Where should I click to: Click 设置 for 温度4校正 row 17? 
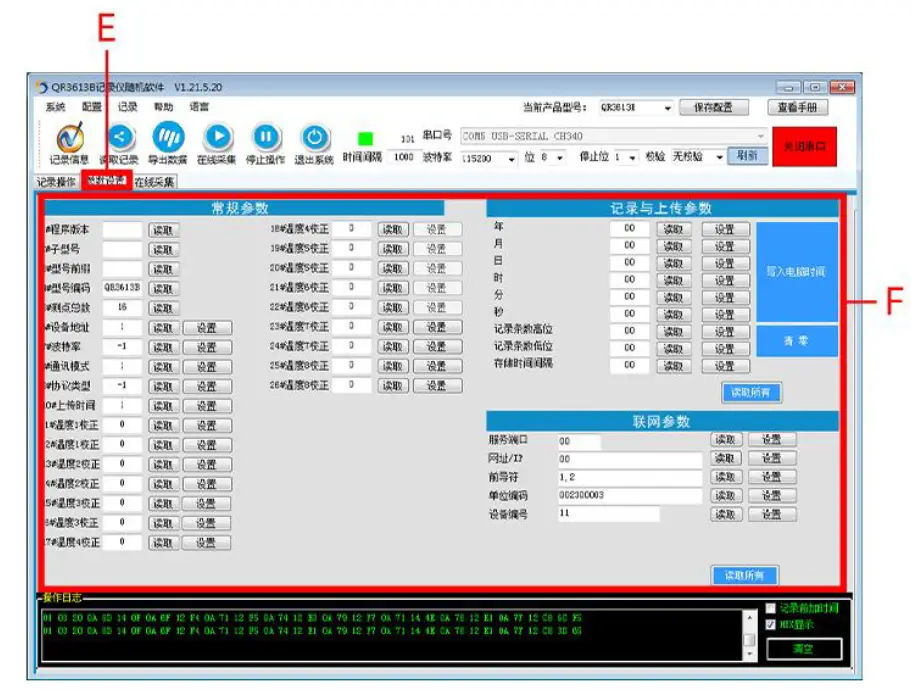point(206,543)
